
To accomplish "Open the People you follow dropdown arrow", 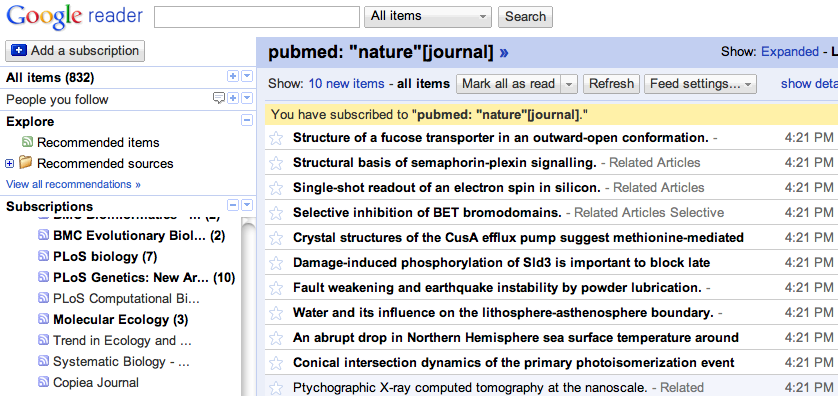I will click(x=246, y=98).
